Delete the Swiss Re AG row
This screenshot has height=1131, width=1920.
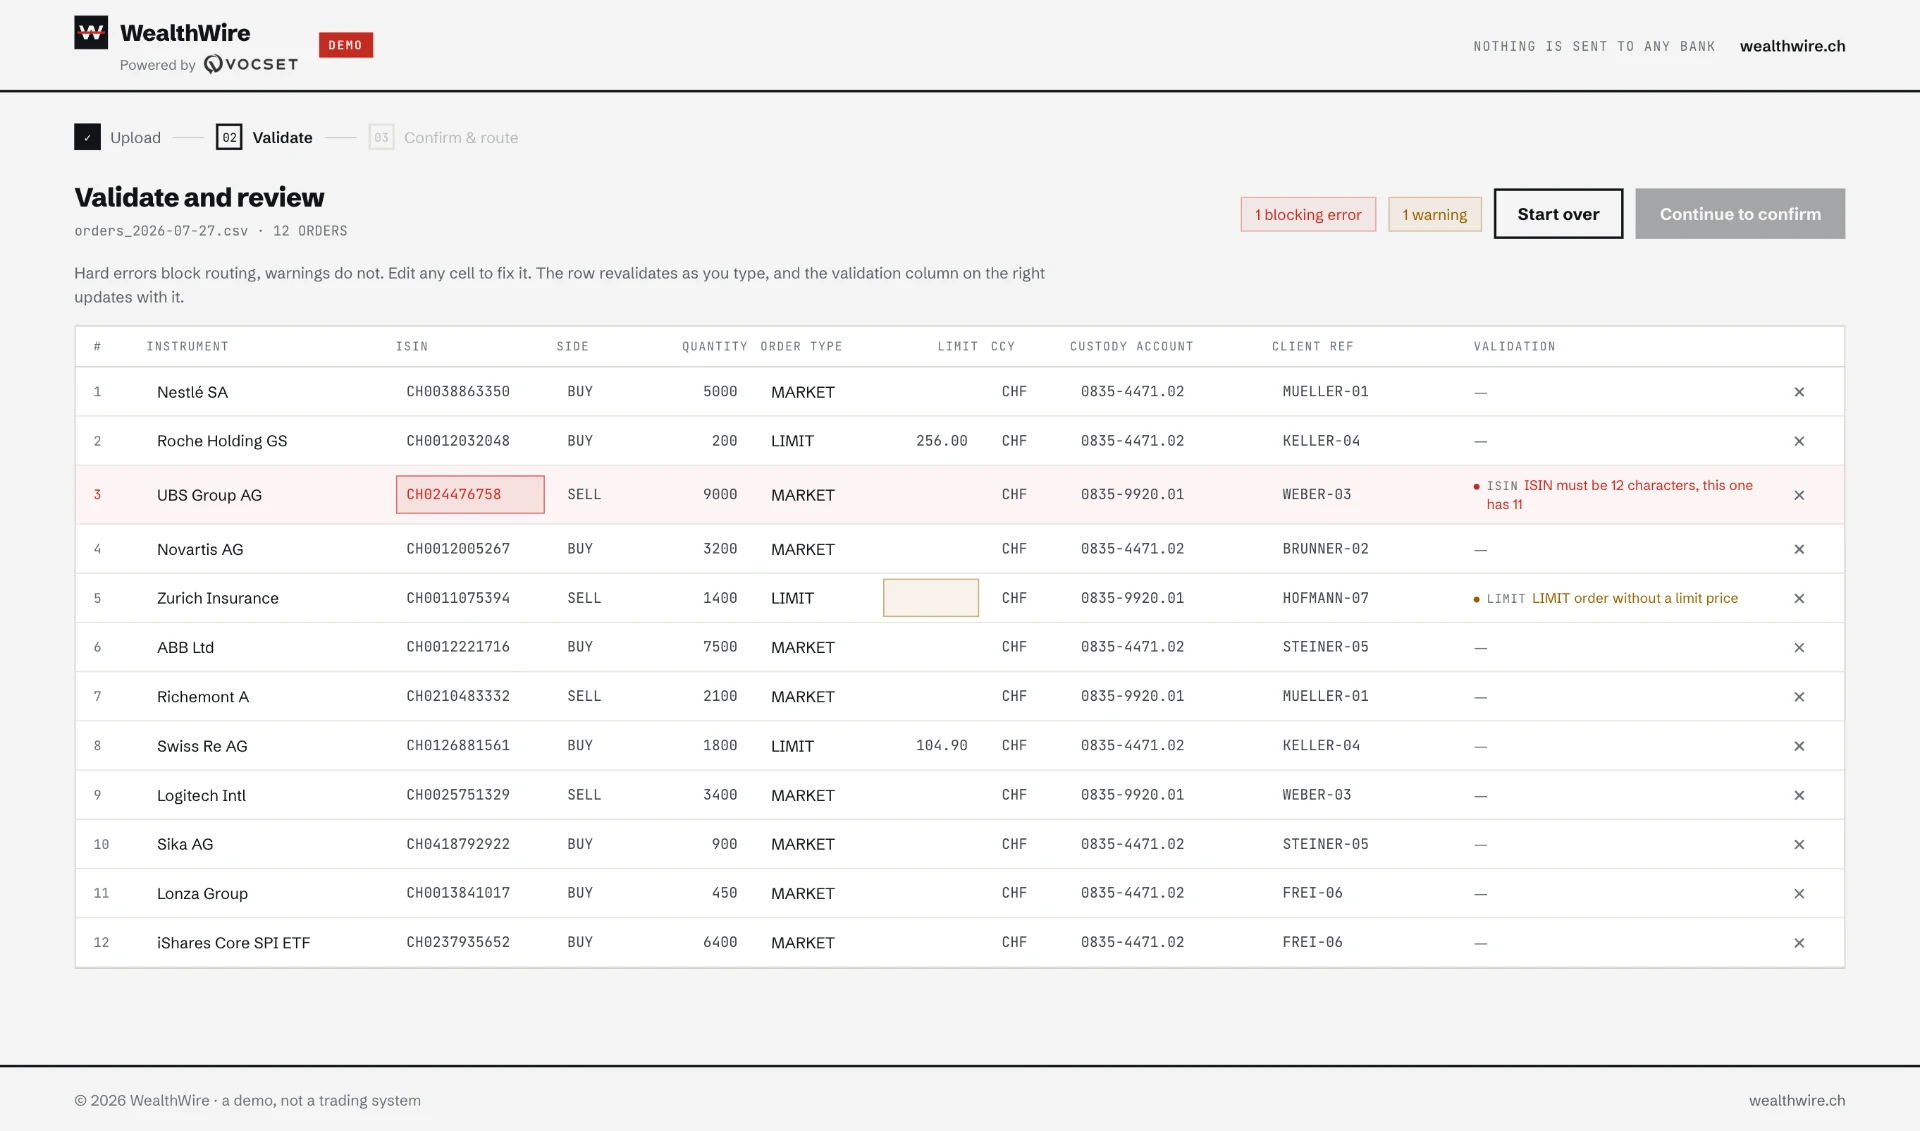(1799, 746)
